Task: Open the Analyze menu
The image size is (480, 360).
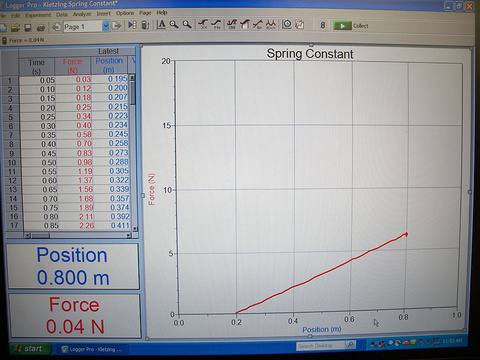Action: pos(82,14)
